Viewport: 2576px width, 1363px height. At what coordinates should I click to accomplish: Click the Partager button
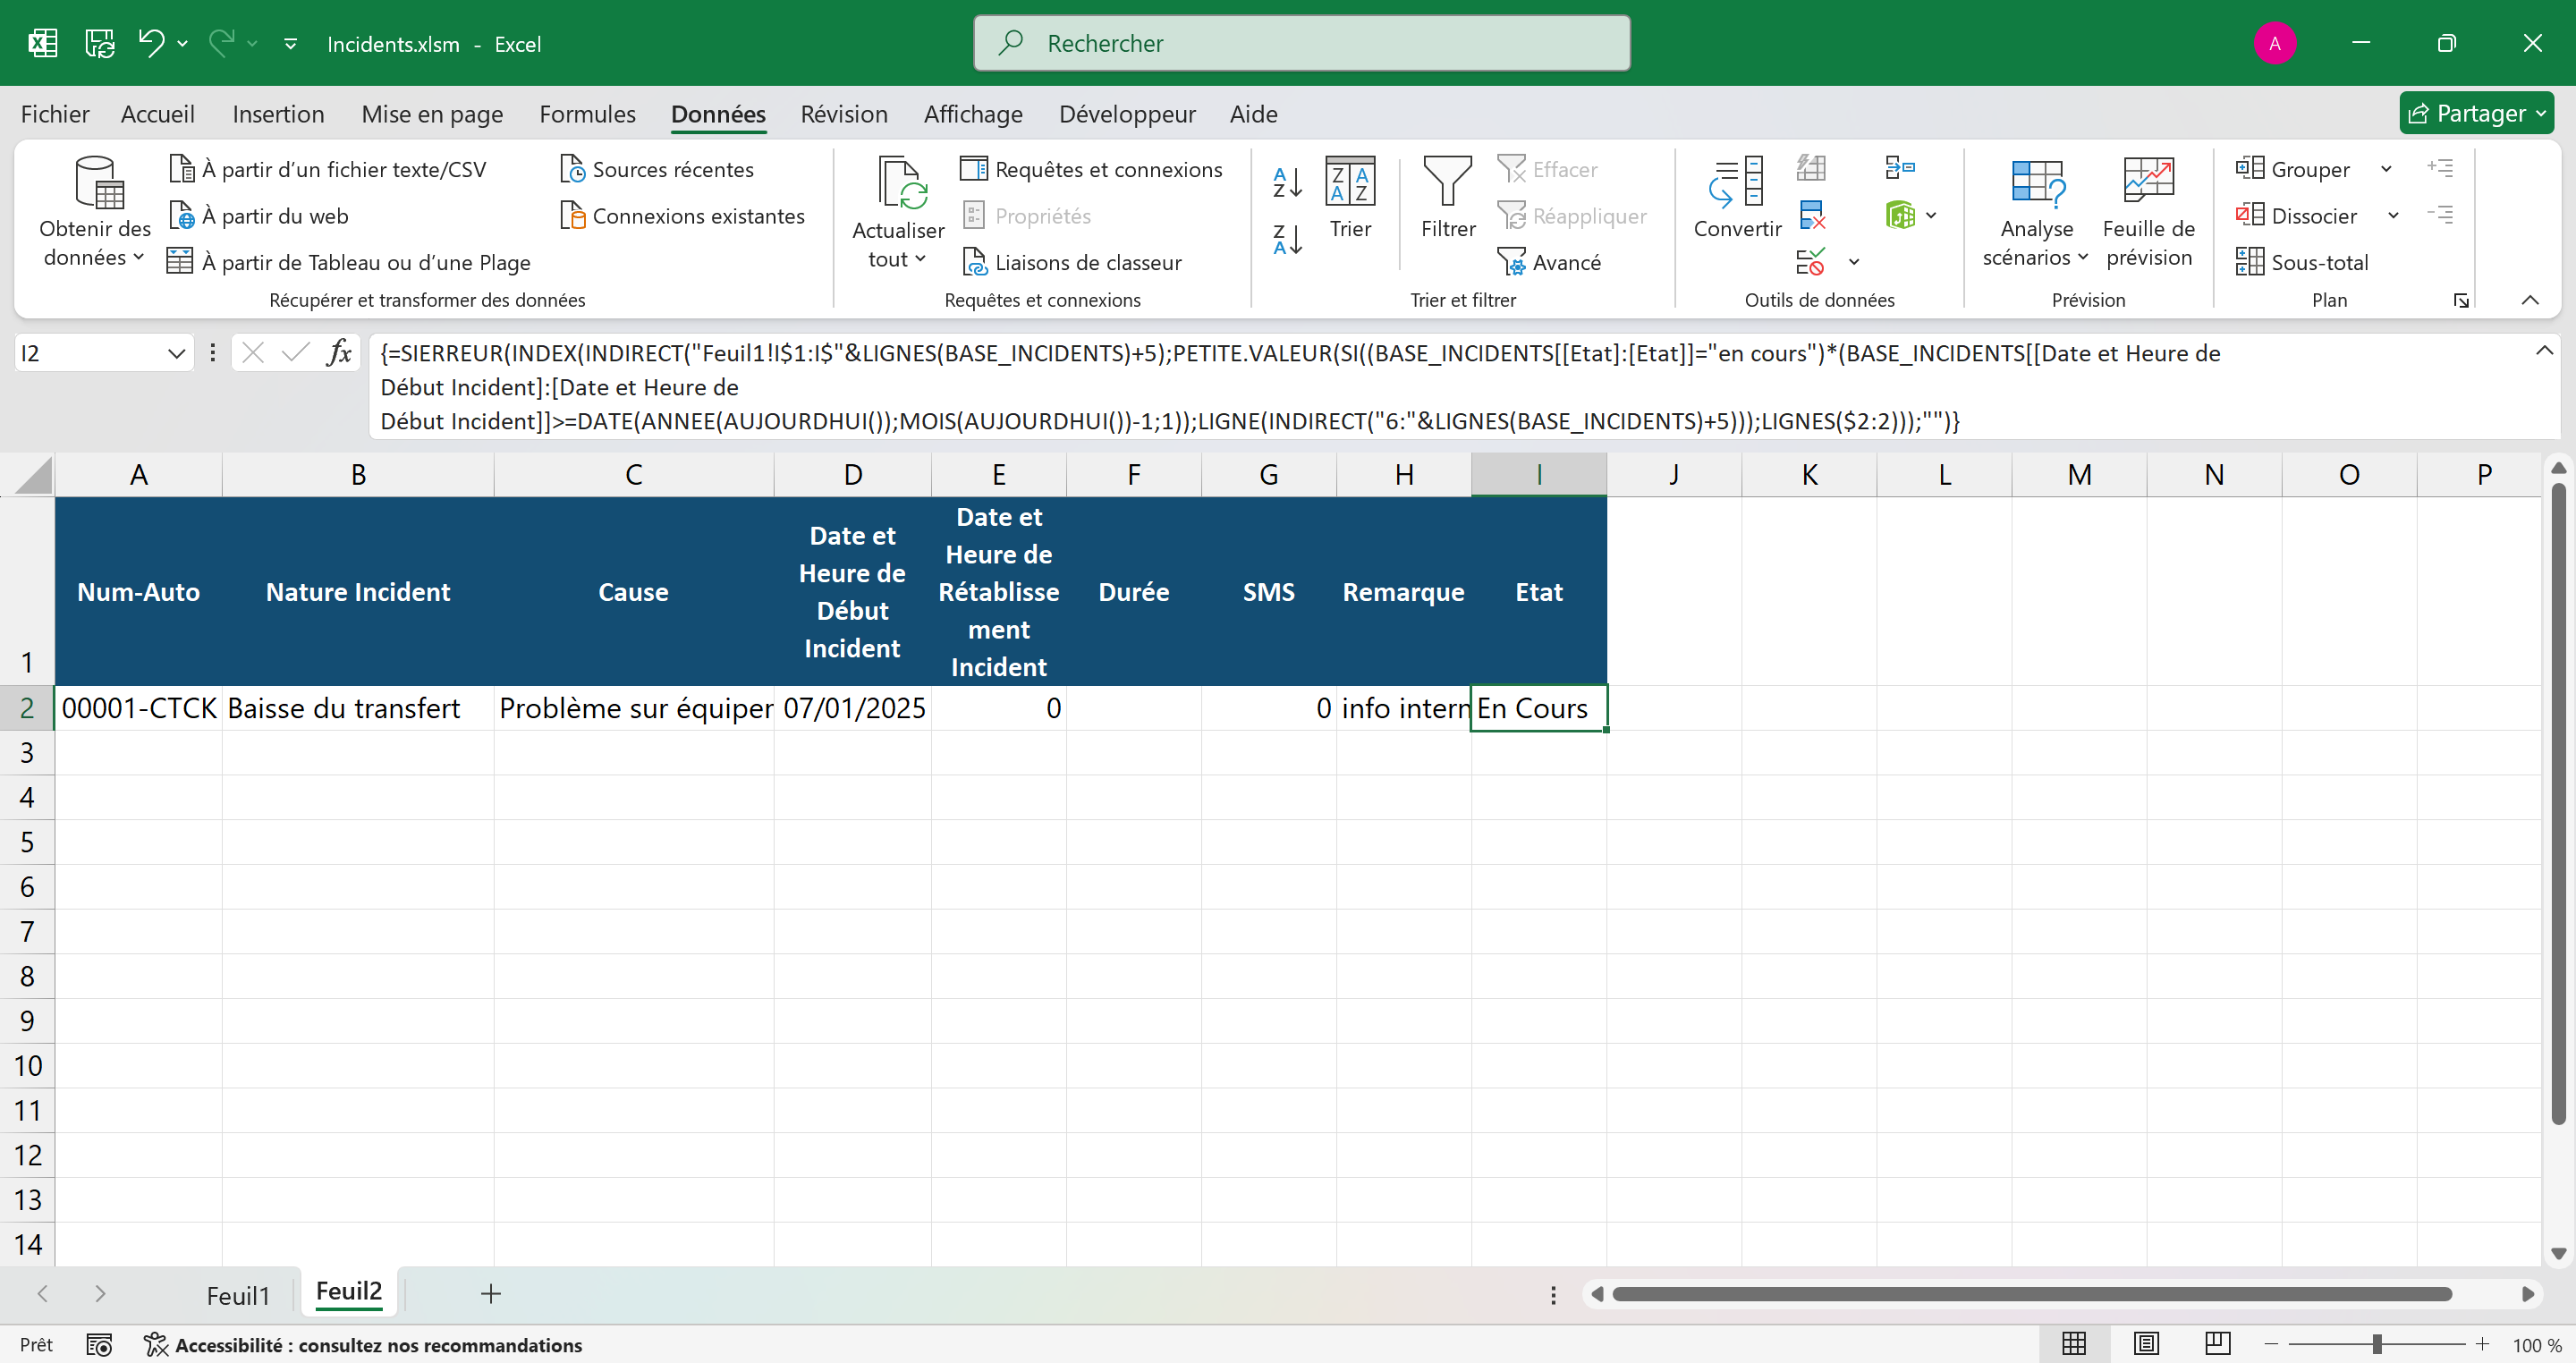[2476, 113]
